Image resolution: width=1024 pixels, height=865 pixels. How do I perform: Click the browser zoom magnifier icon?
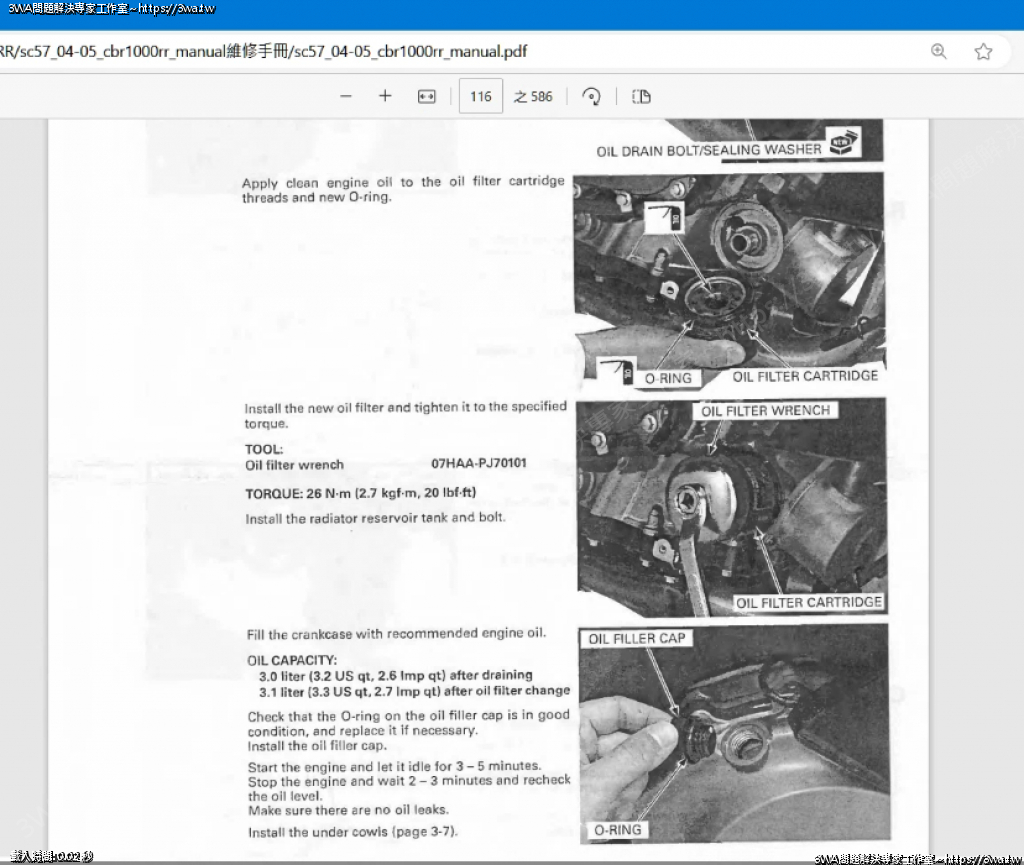coord(938,51)
